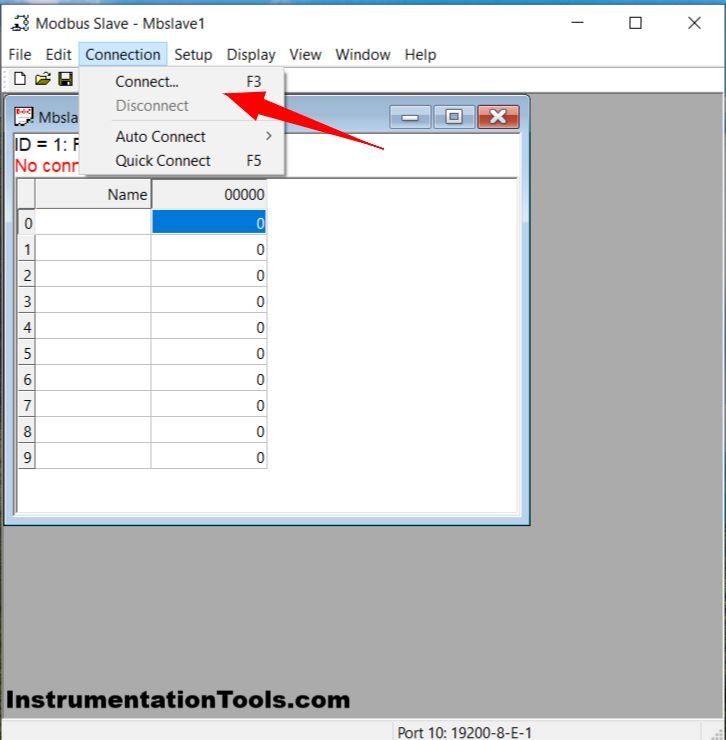Click the Name cell in row 4
Viewport: 726px width, 740px height.
tap(93, 327)
